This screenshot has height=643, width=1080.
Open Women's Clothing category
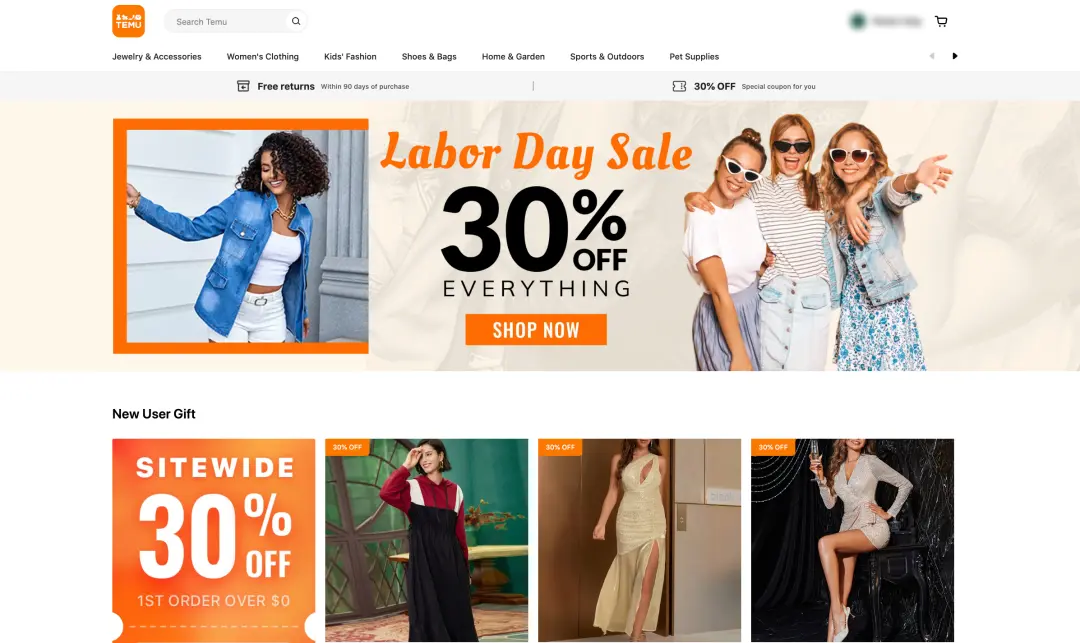coord(262,56)
